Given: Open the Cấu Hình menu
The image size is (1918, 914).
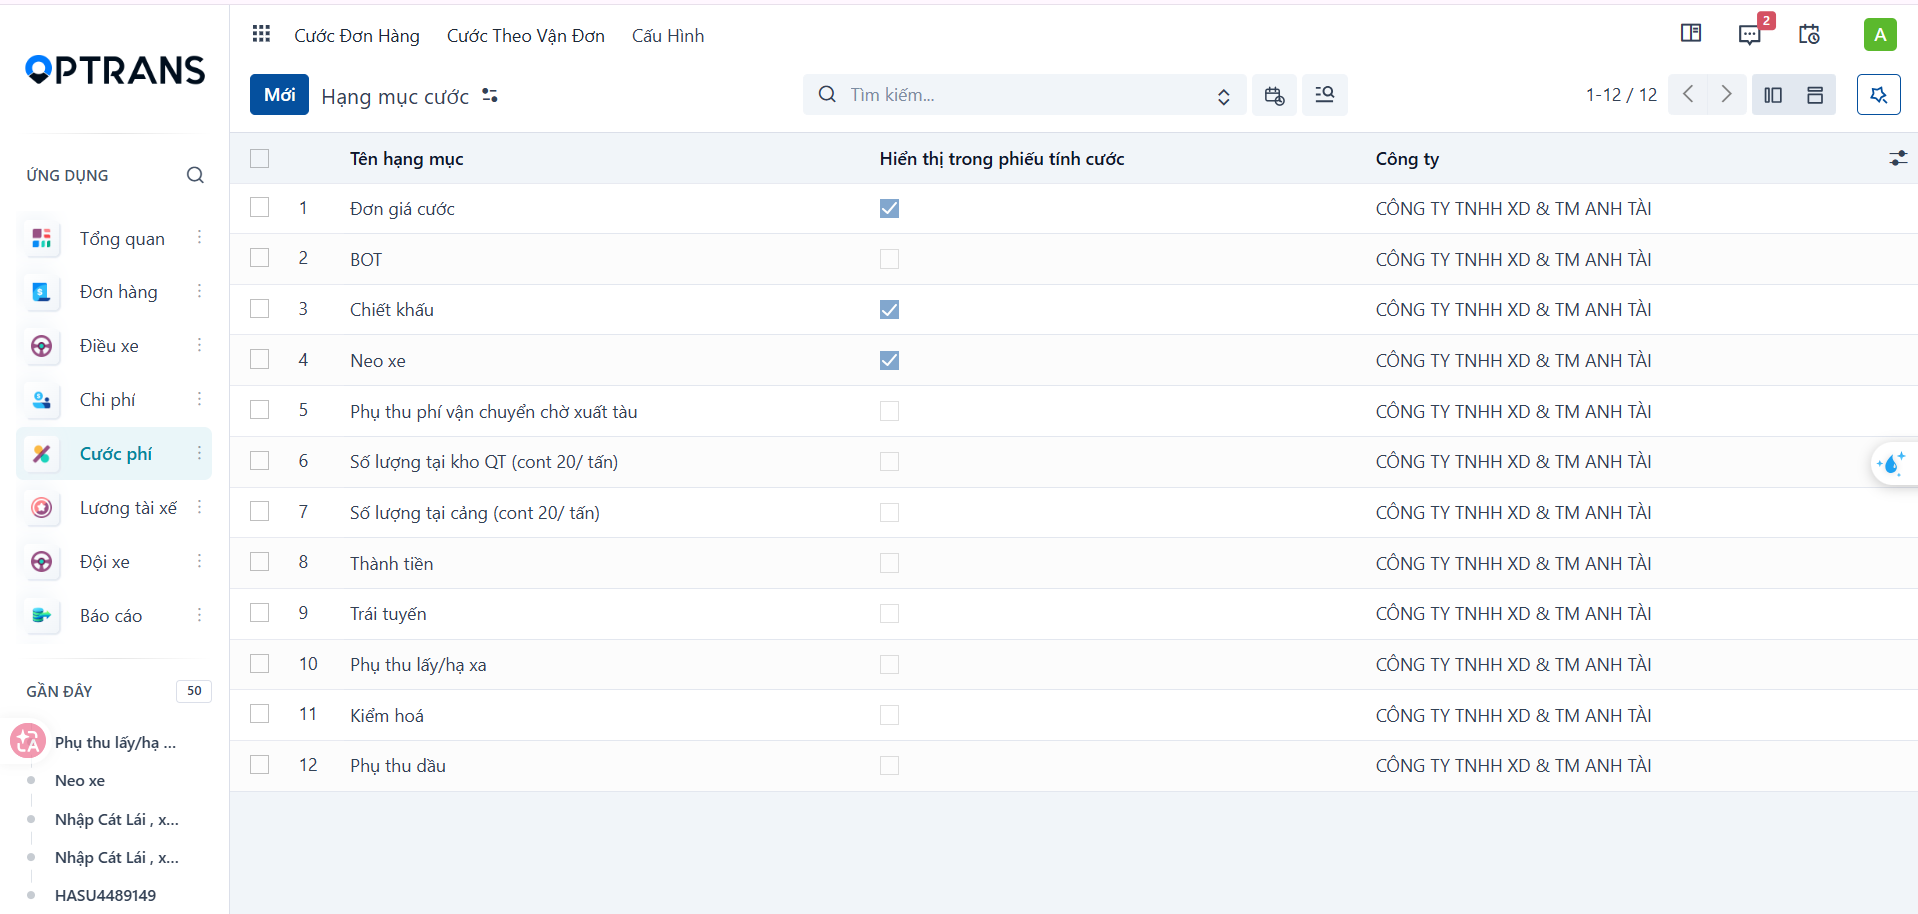Looking at the screenshot, I should coord(668,36).
